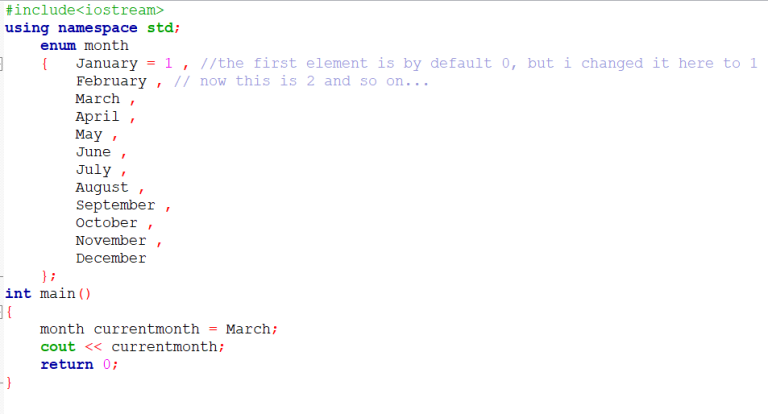Click the February enumerator
Image resolution: width=768 pixels, height=414 pixels.
coord(111,81)
